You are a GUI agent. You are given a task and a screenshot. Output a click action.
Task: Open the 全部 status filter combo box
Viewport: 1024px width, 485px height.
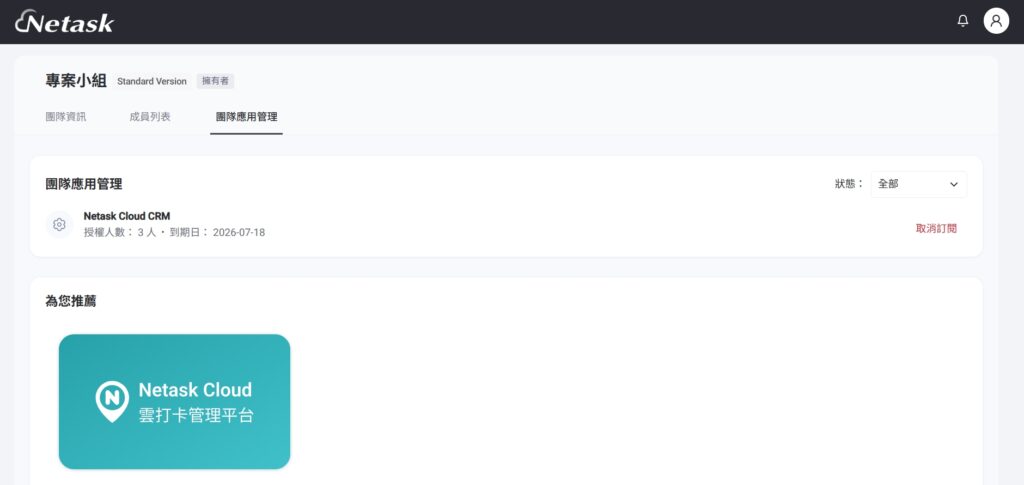point(918,184)
